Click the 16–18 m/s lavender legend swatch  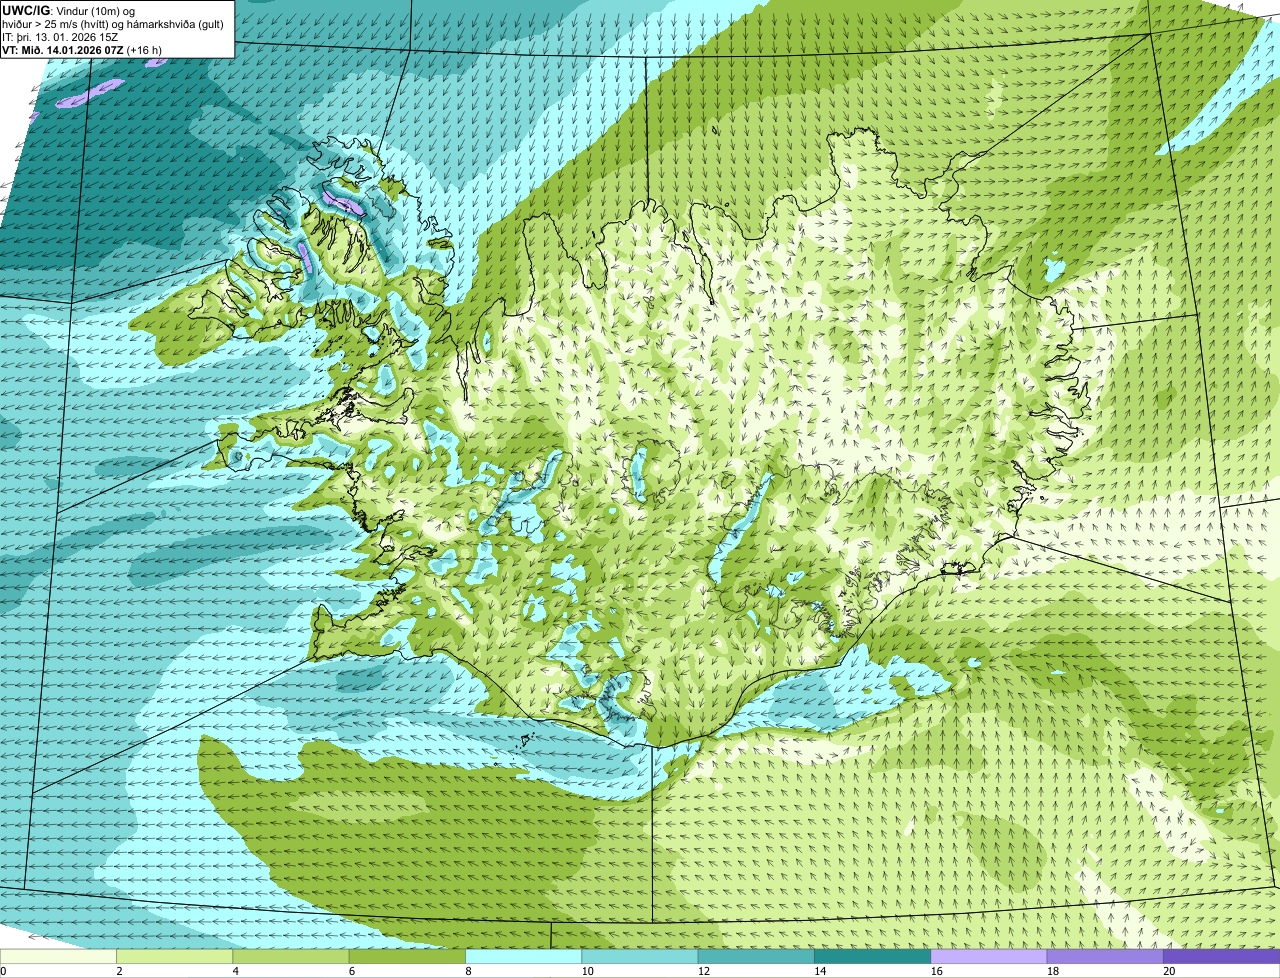(989, 957)
